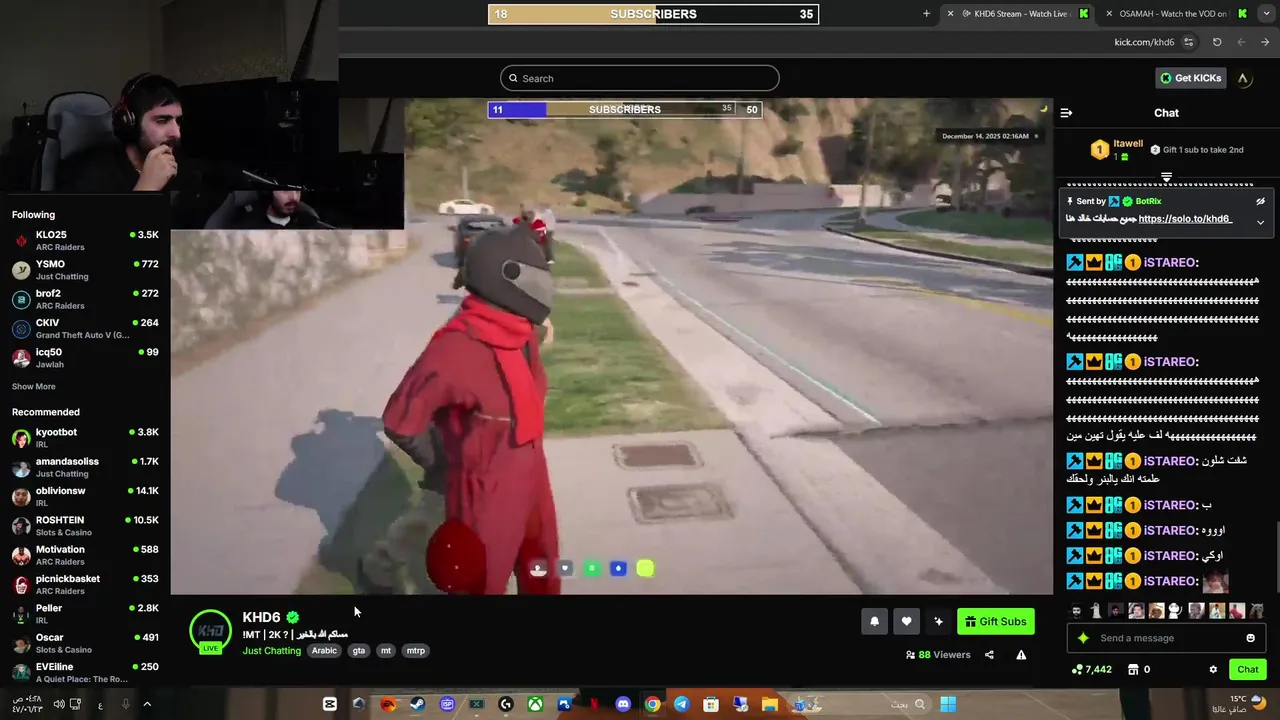Open Telegram from the taskbar
Viewport: 1280px width, 720px height.
point(681,704)
